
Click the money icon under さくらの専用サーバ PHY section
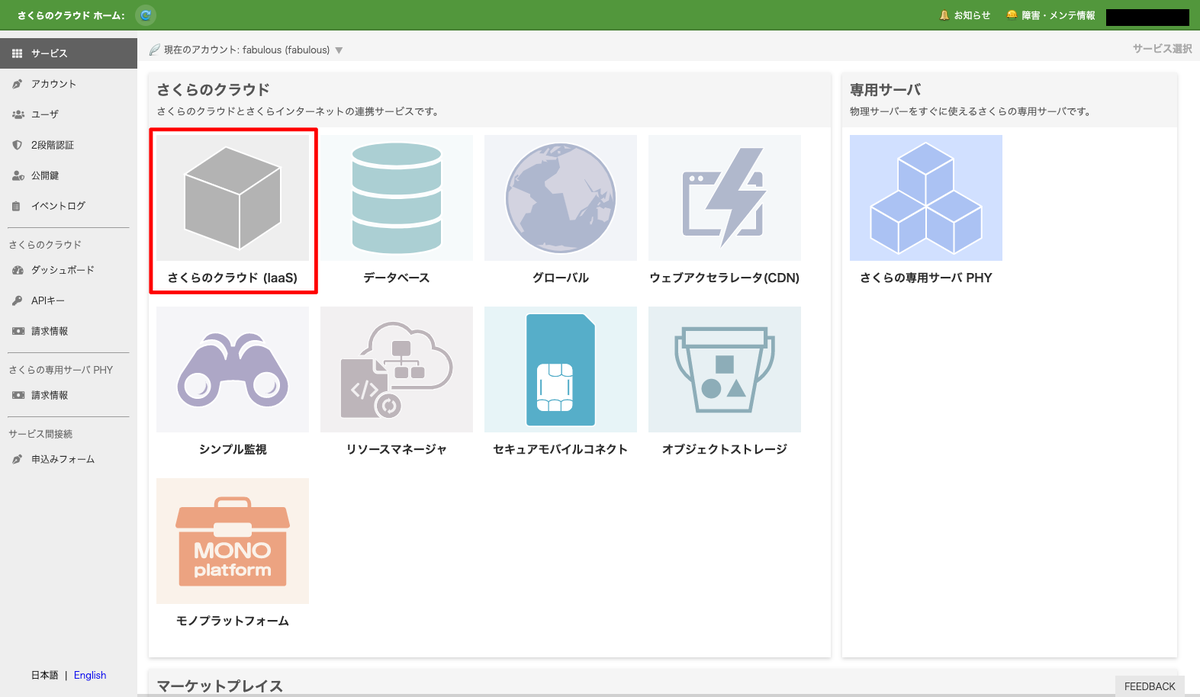tap(17, 395)
